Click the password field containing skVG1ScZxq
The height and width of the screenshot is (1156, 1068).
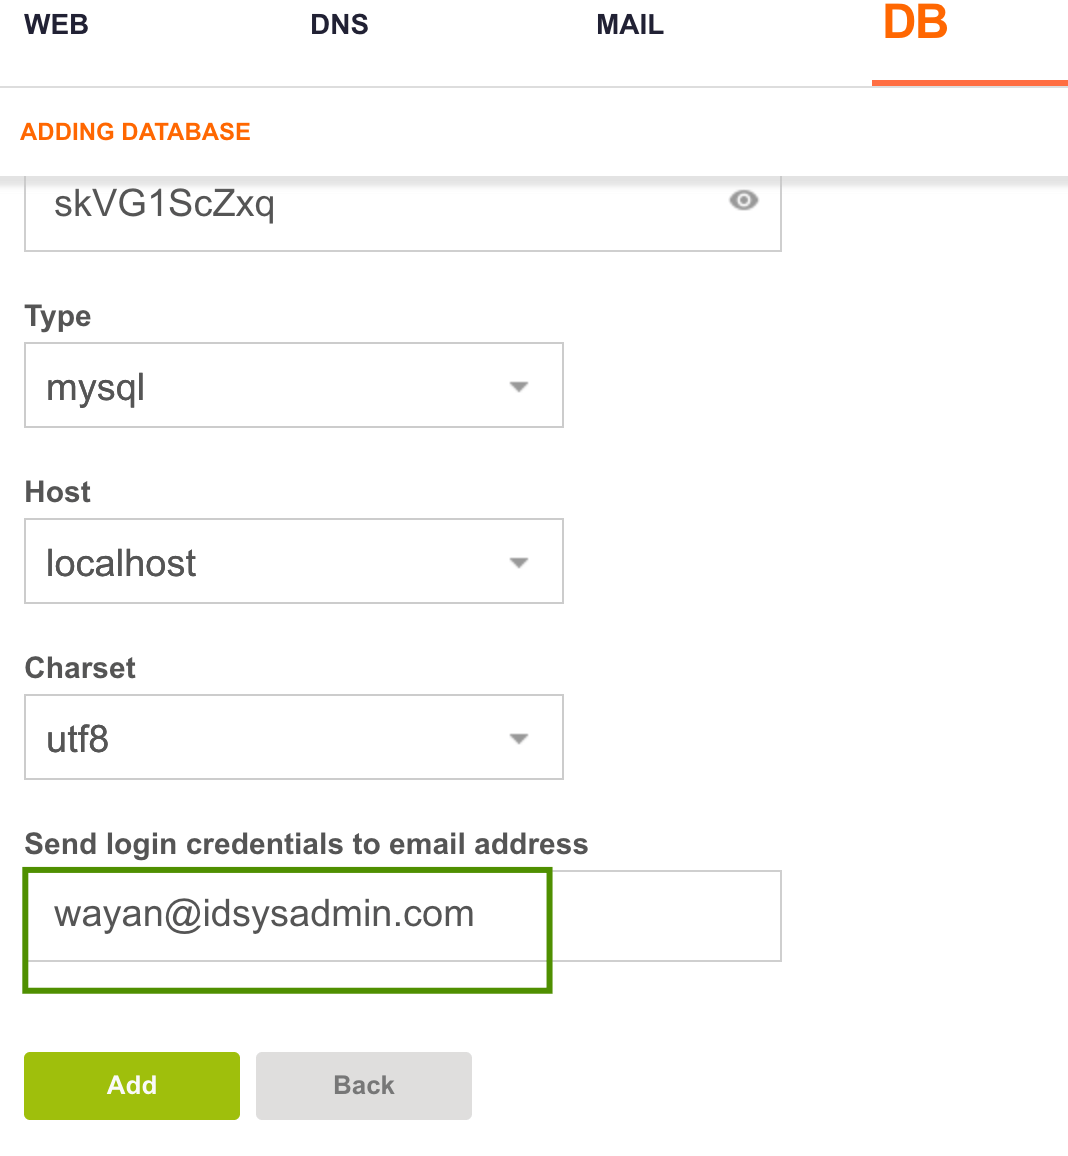(402, 213)
